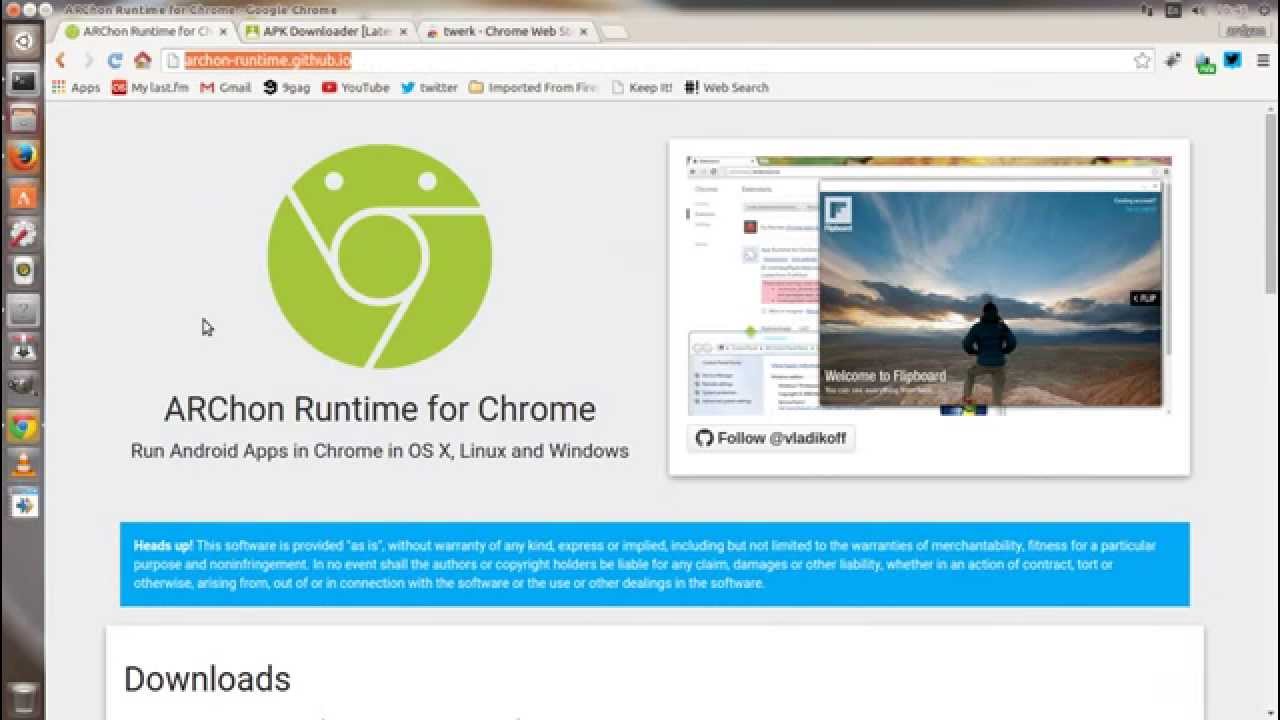Image resolution: width=1280 pixels, height=720 pixels.
Task: Click the ARChon Runtime for Chrome heading
Action: click(x=380, y=409)
